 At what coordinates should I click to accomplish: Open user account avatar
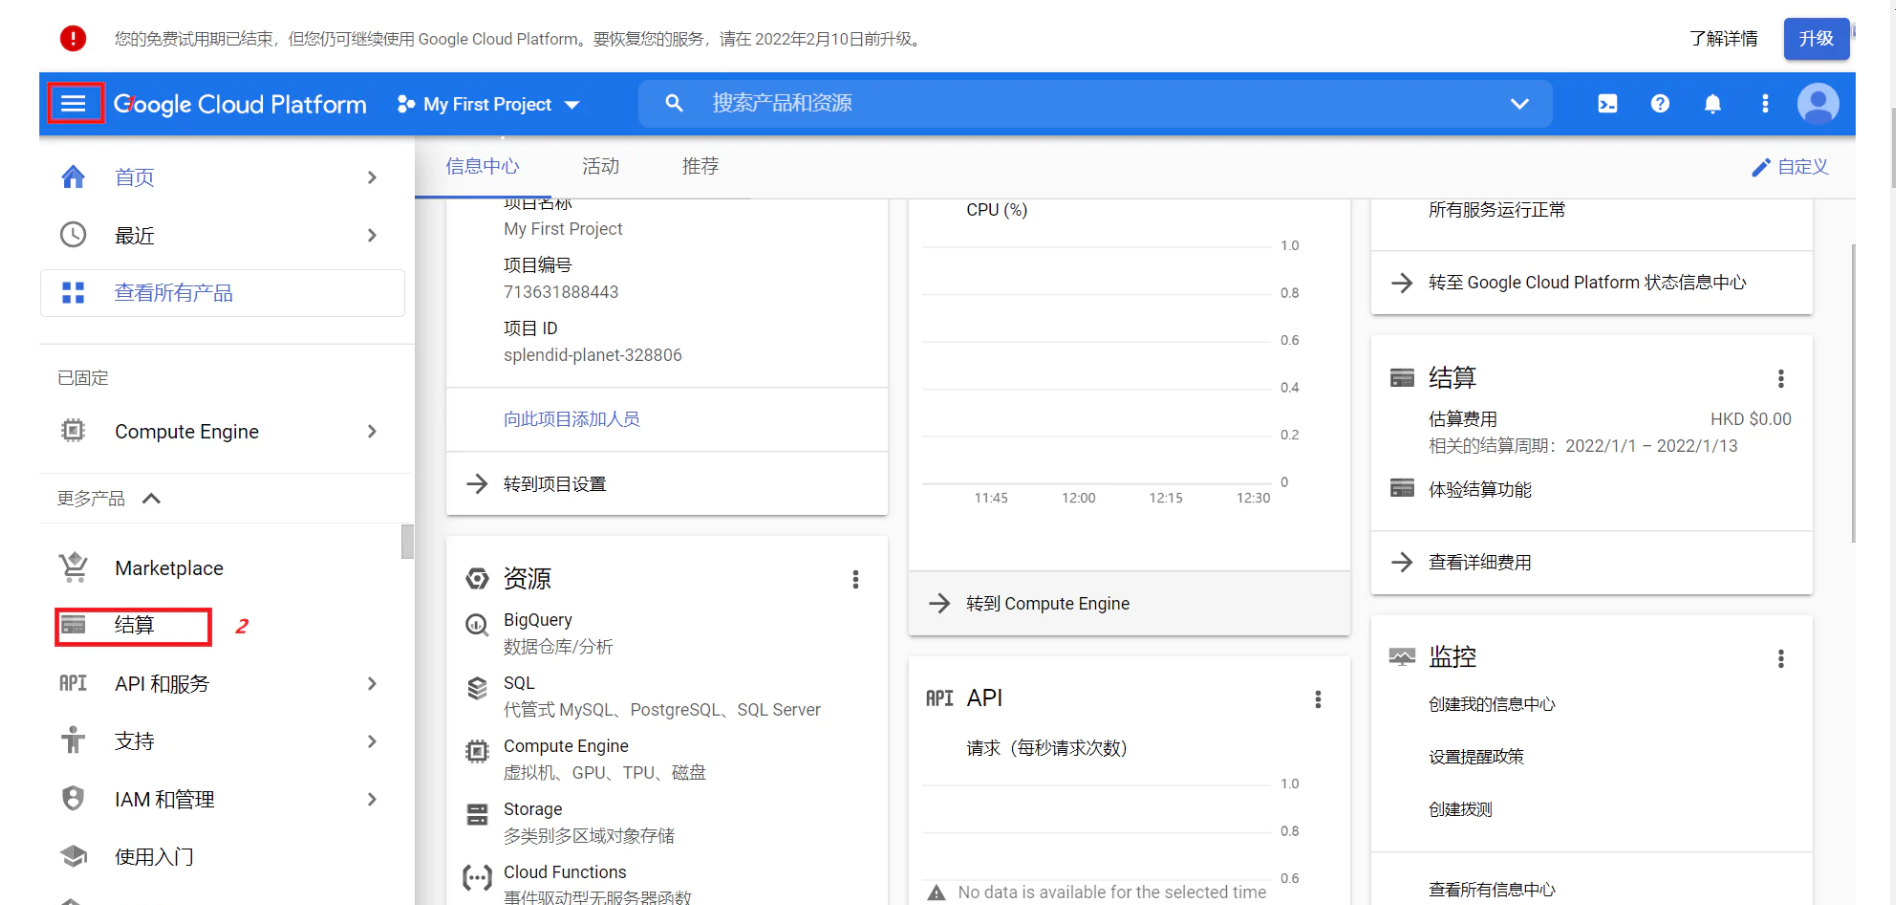pos(1817,104)
